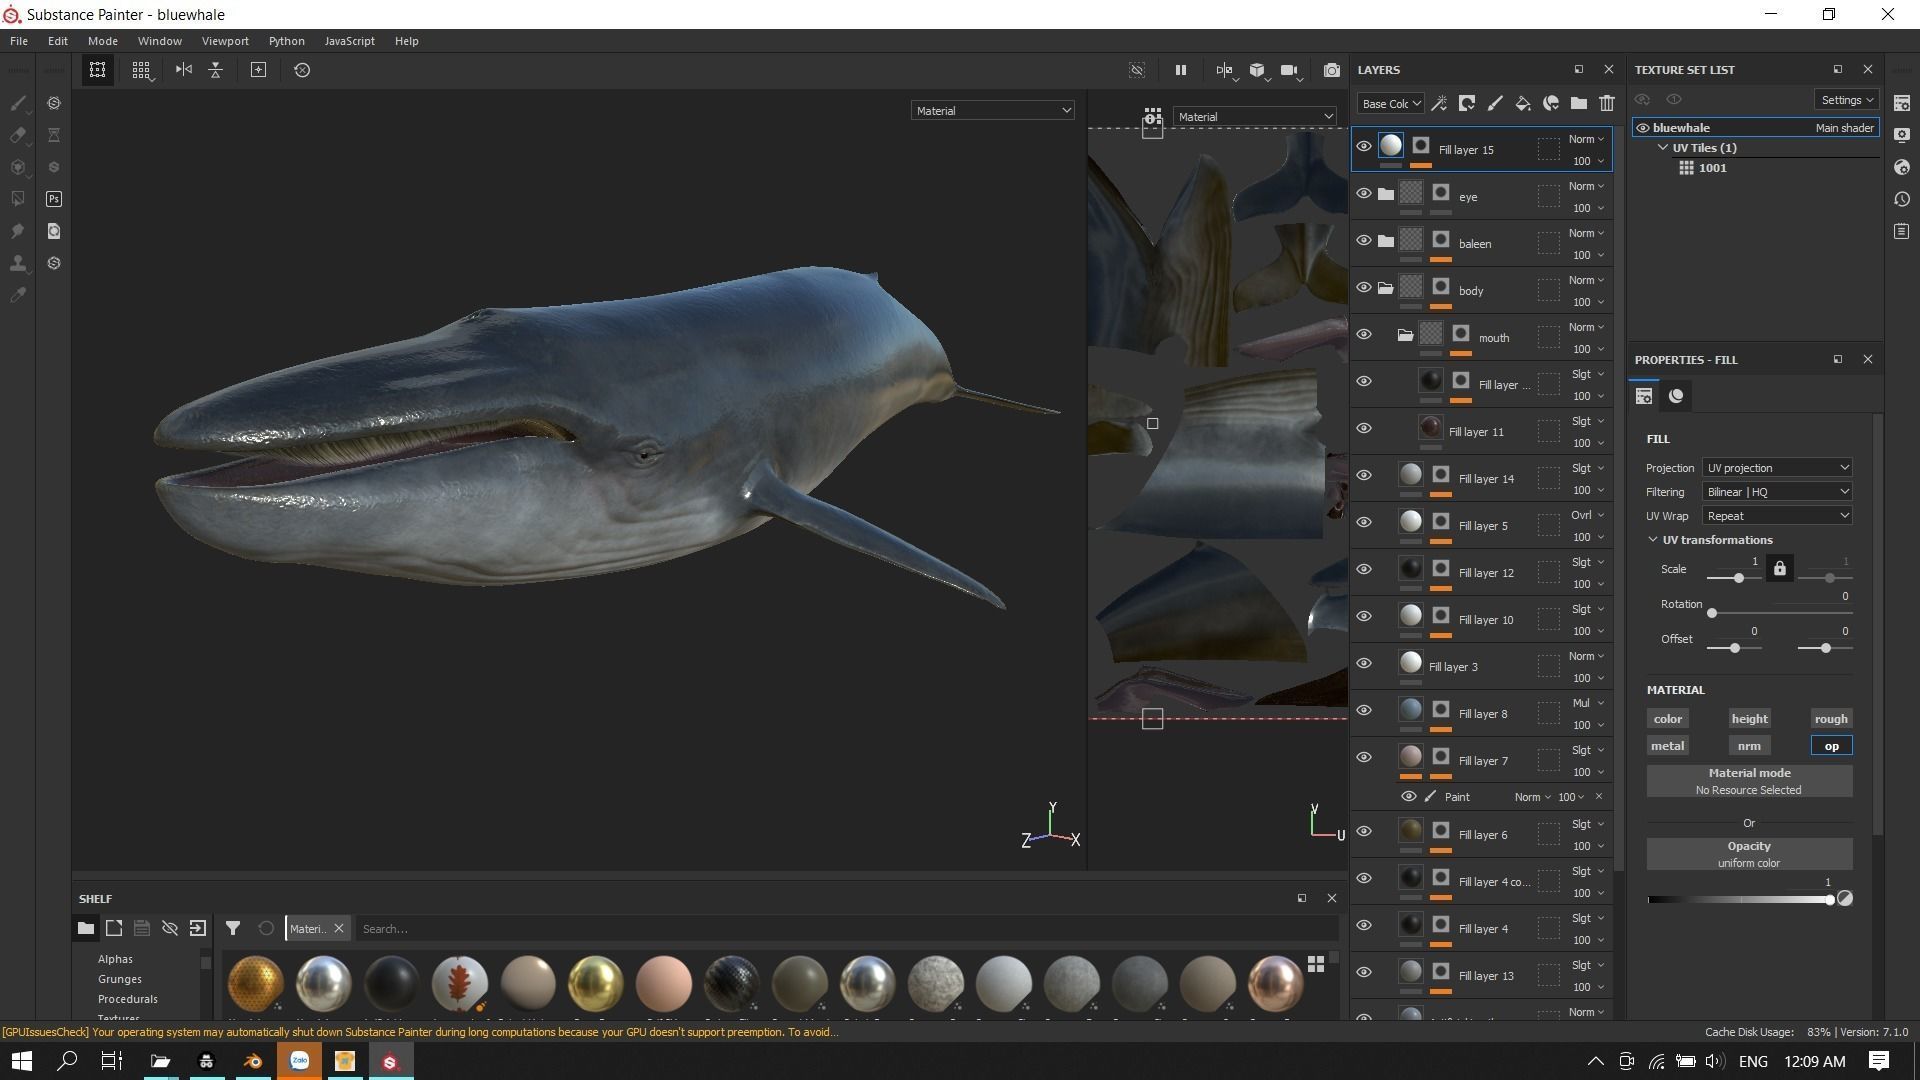Click the video camera settings icon
This screenshot has width=1920, height=1080.
pyautogui.click(x=1290, y=70)
